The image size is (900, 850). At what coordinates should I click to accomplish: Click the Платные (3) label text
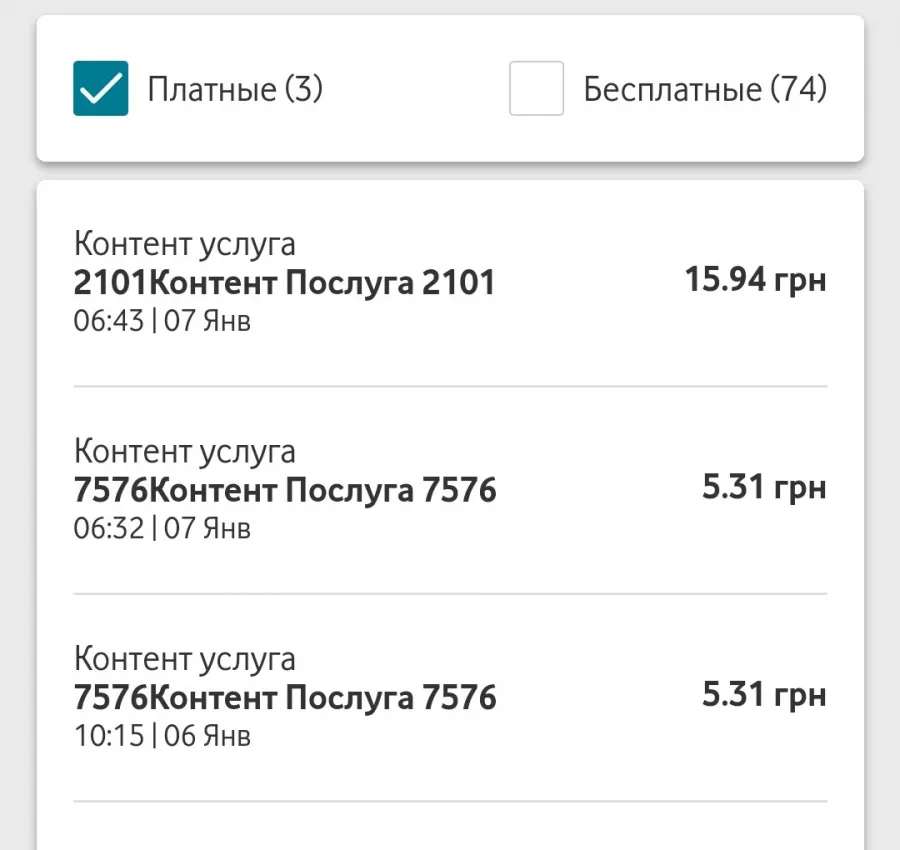pyautogui.click(x=235, y=89)
